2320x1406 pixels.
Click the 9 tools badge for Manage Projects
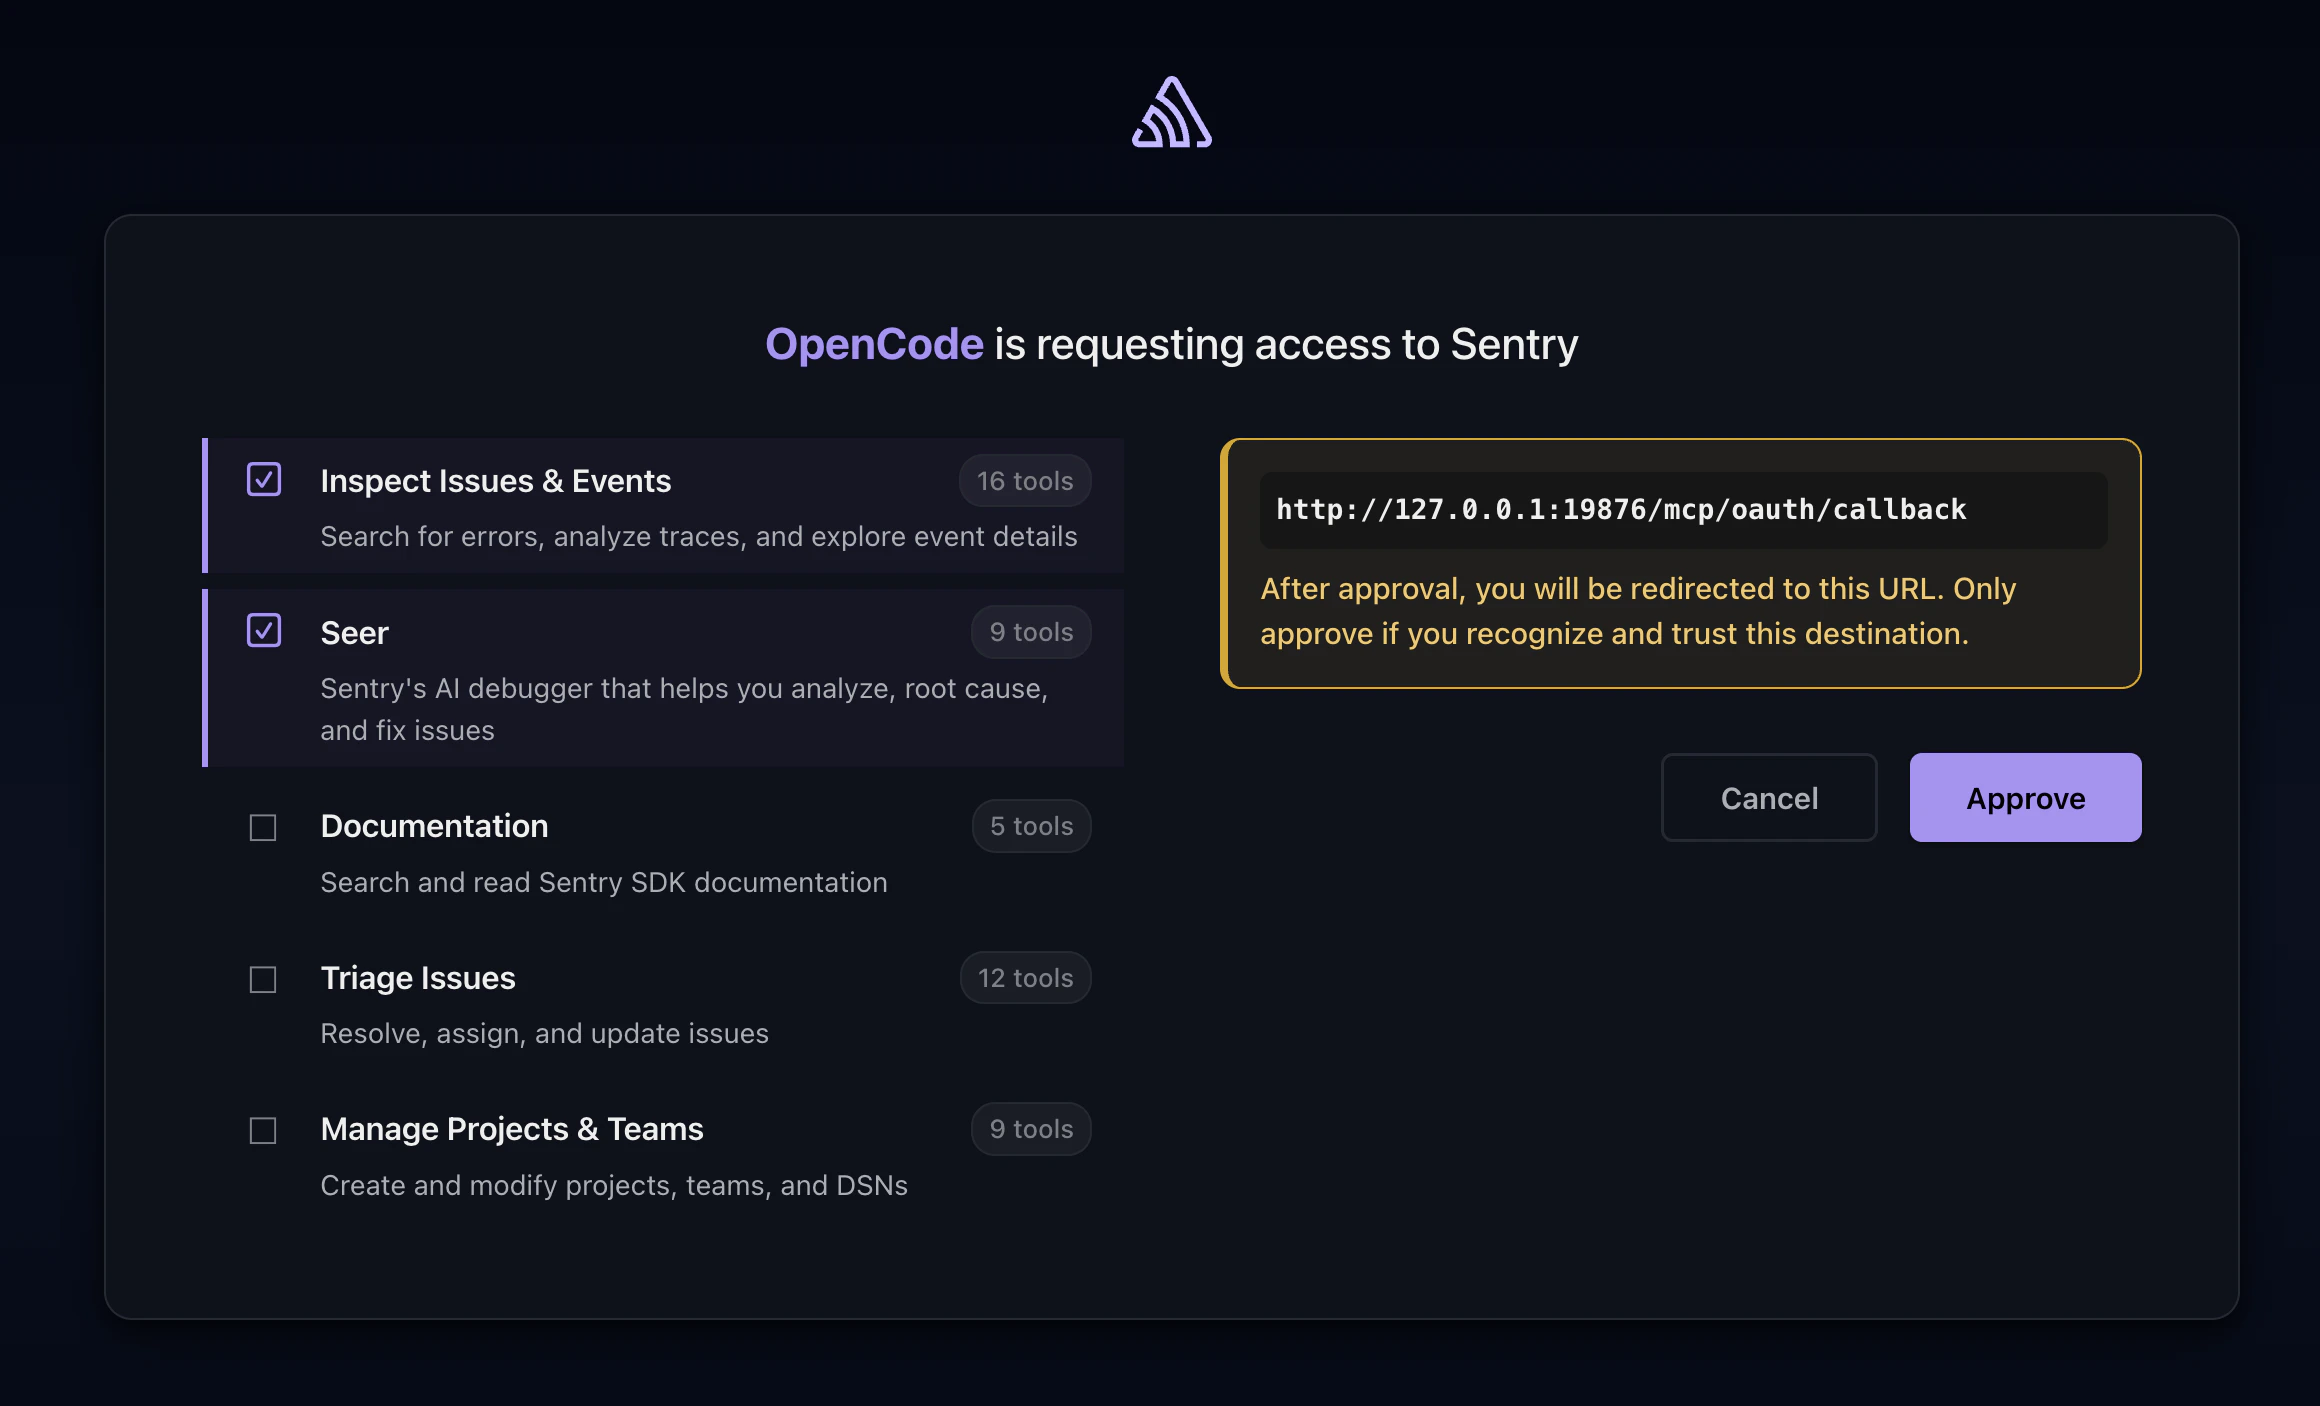coord(1031,1129)
